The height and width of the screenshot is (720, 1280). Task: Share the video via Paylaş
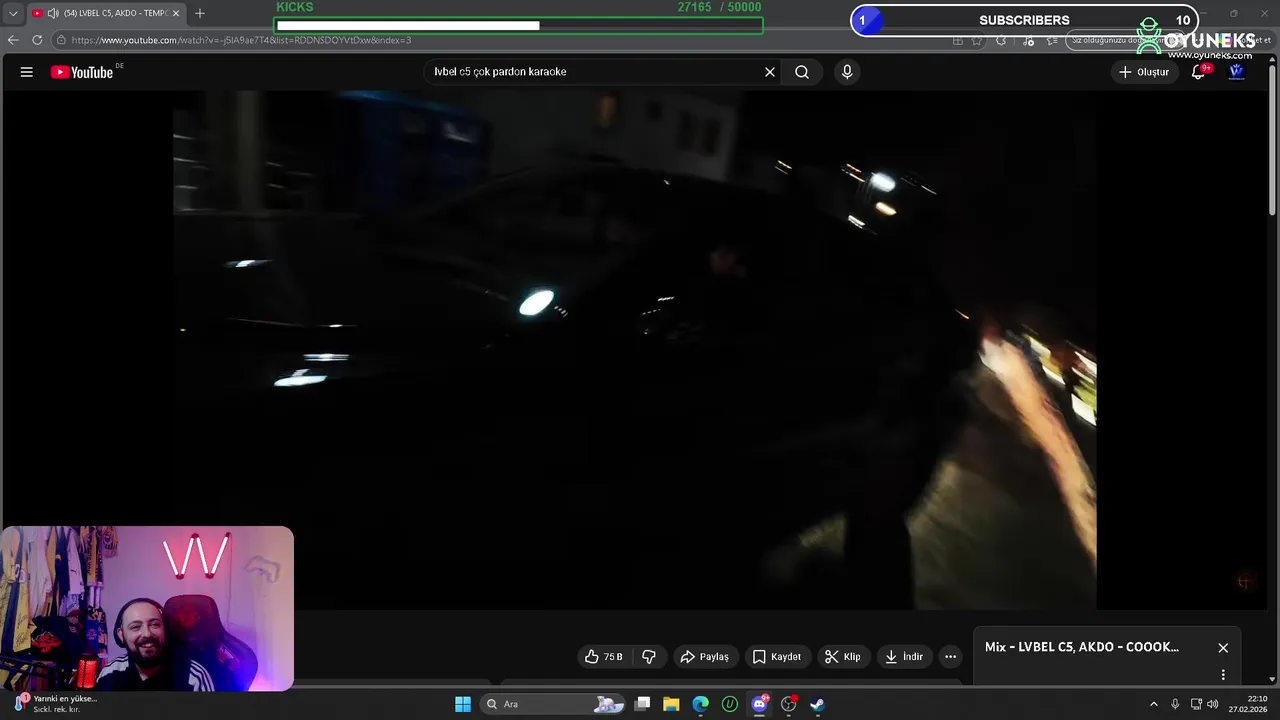[x=704, y=657]
